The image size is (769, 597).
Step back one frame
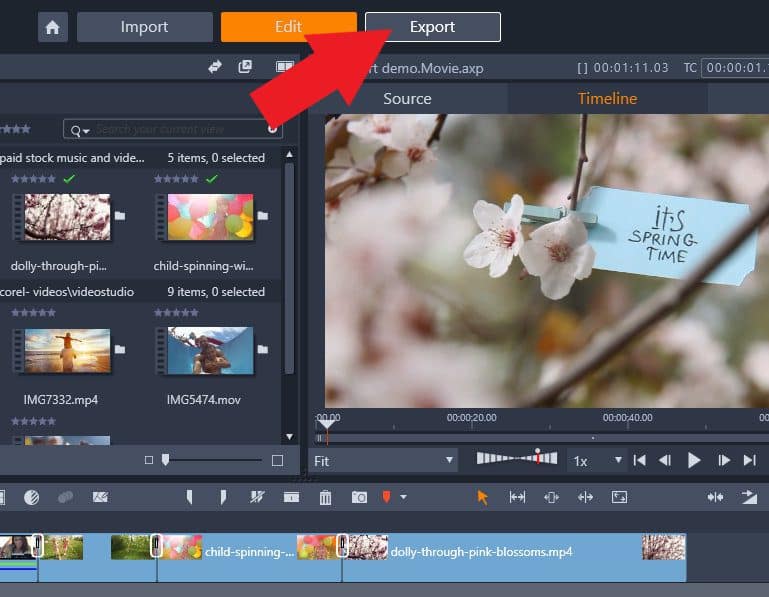click(x=665, y=461)
